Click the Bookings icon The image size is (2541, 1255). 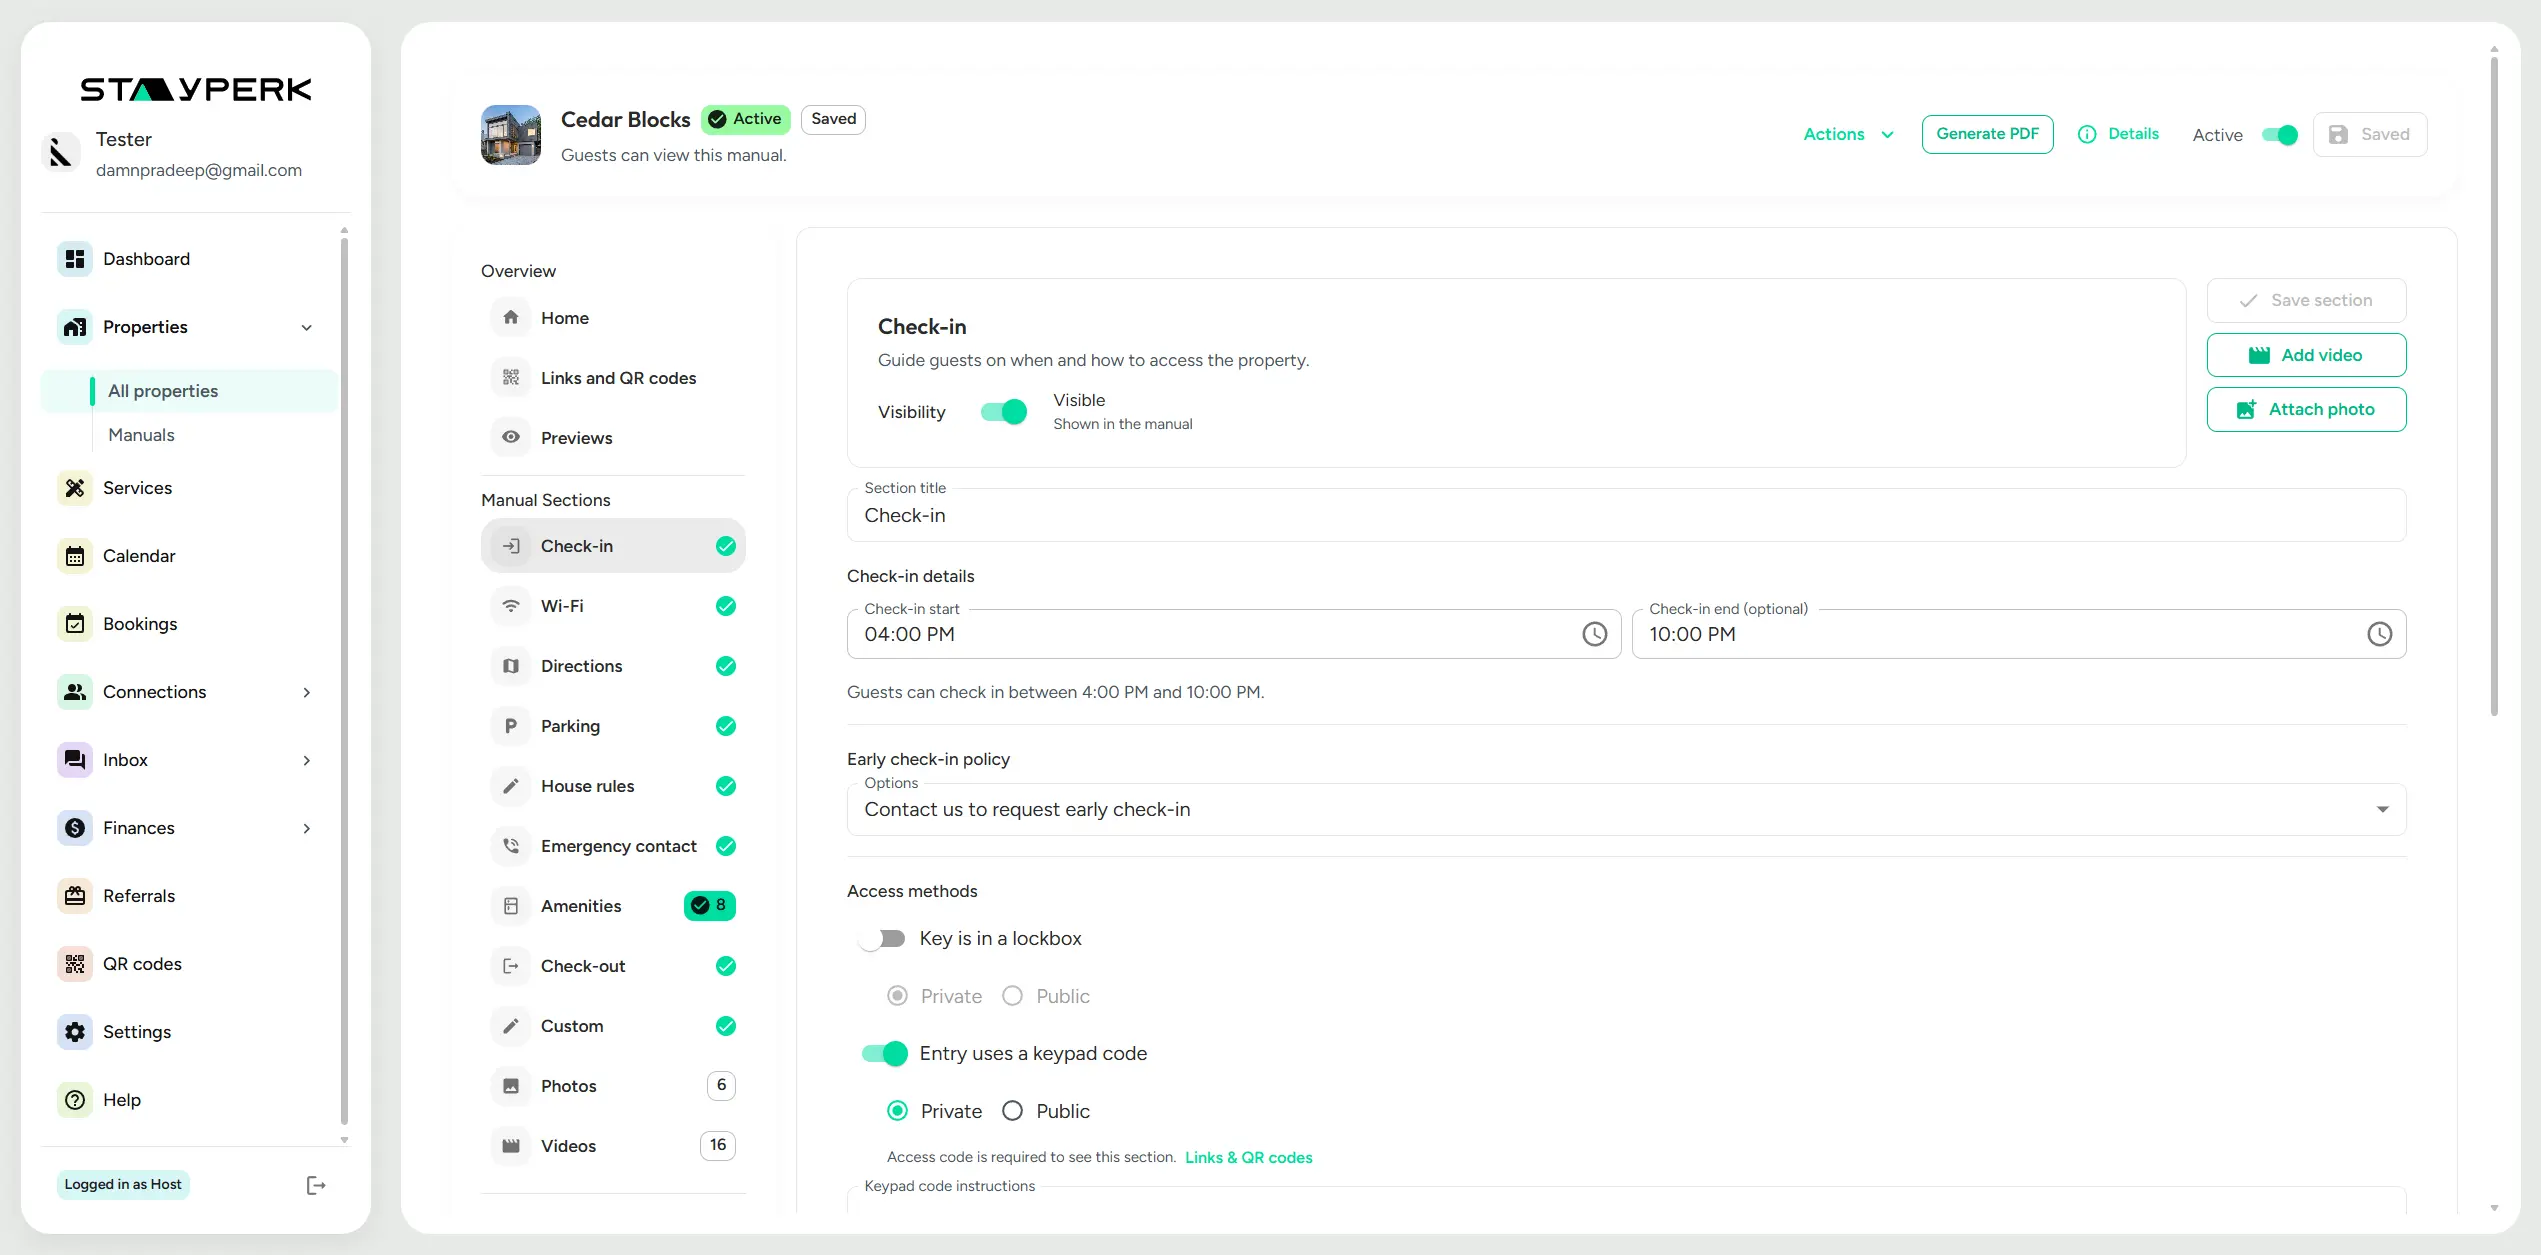click(x=75, y=624)
